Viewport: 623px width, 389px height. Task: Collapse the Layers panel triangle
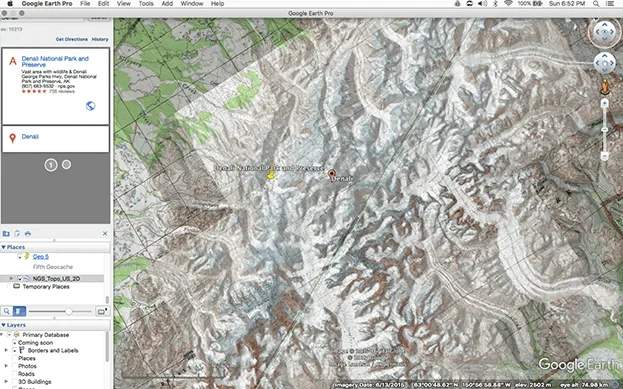(x=4, y=325)
